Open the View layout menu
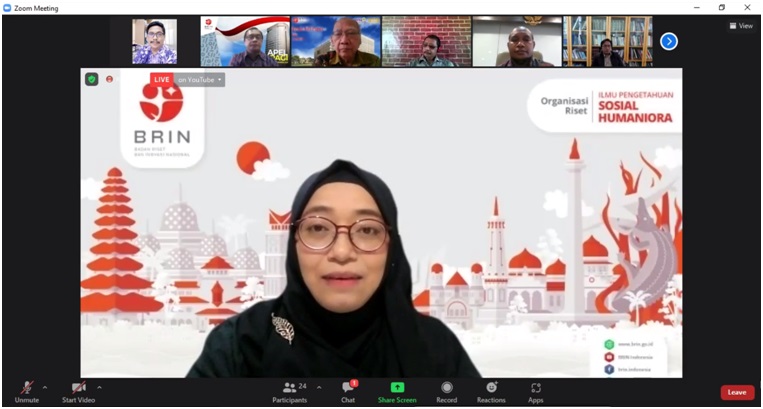Viewport: 763px width, 409px height. (x=741, y=26)
